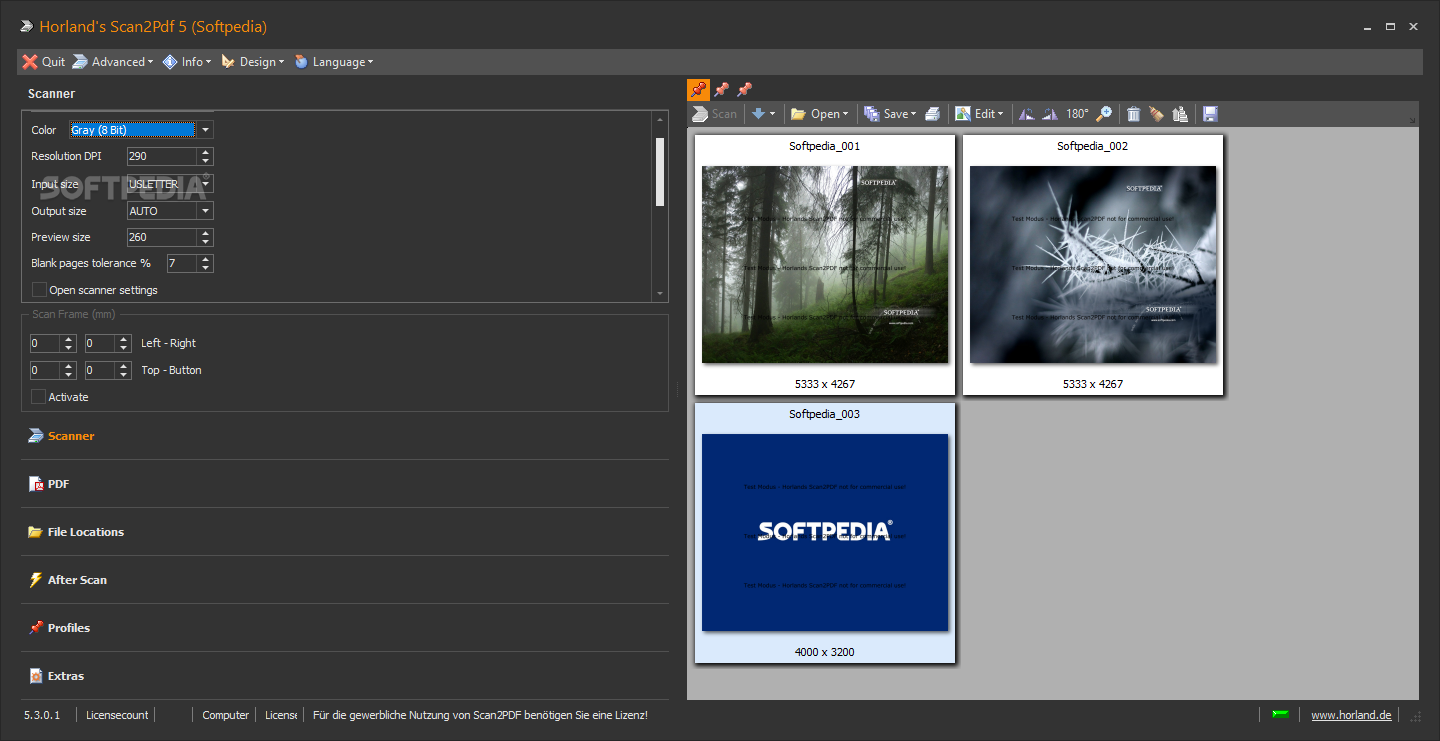Screen dimensions: 1440x741
Task: Click the Quit button icon
Action: [30, 62]
